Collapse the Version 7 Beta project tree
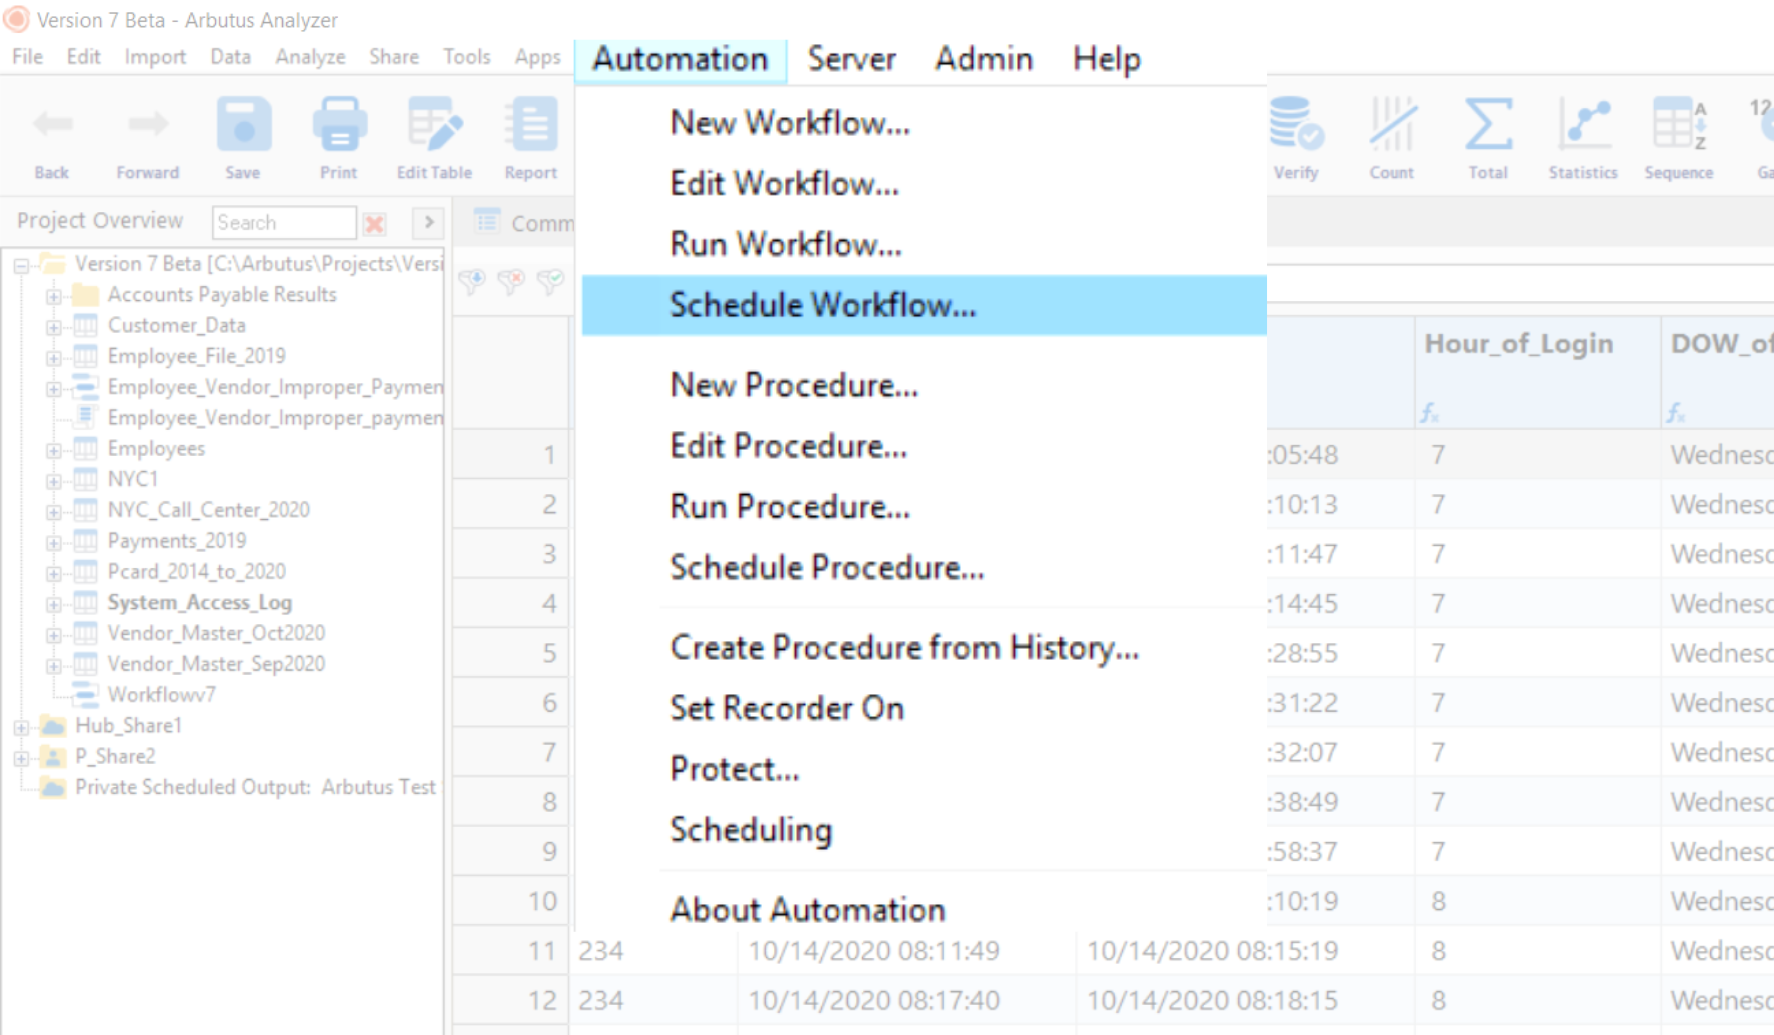The height and width of the screenshot is (1035, 1774). [x=21, y=265]
